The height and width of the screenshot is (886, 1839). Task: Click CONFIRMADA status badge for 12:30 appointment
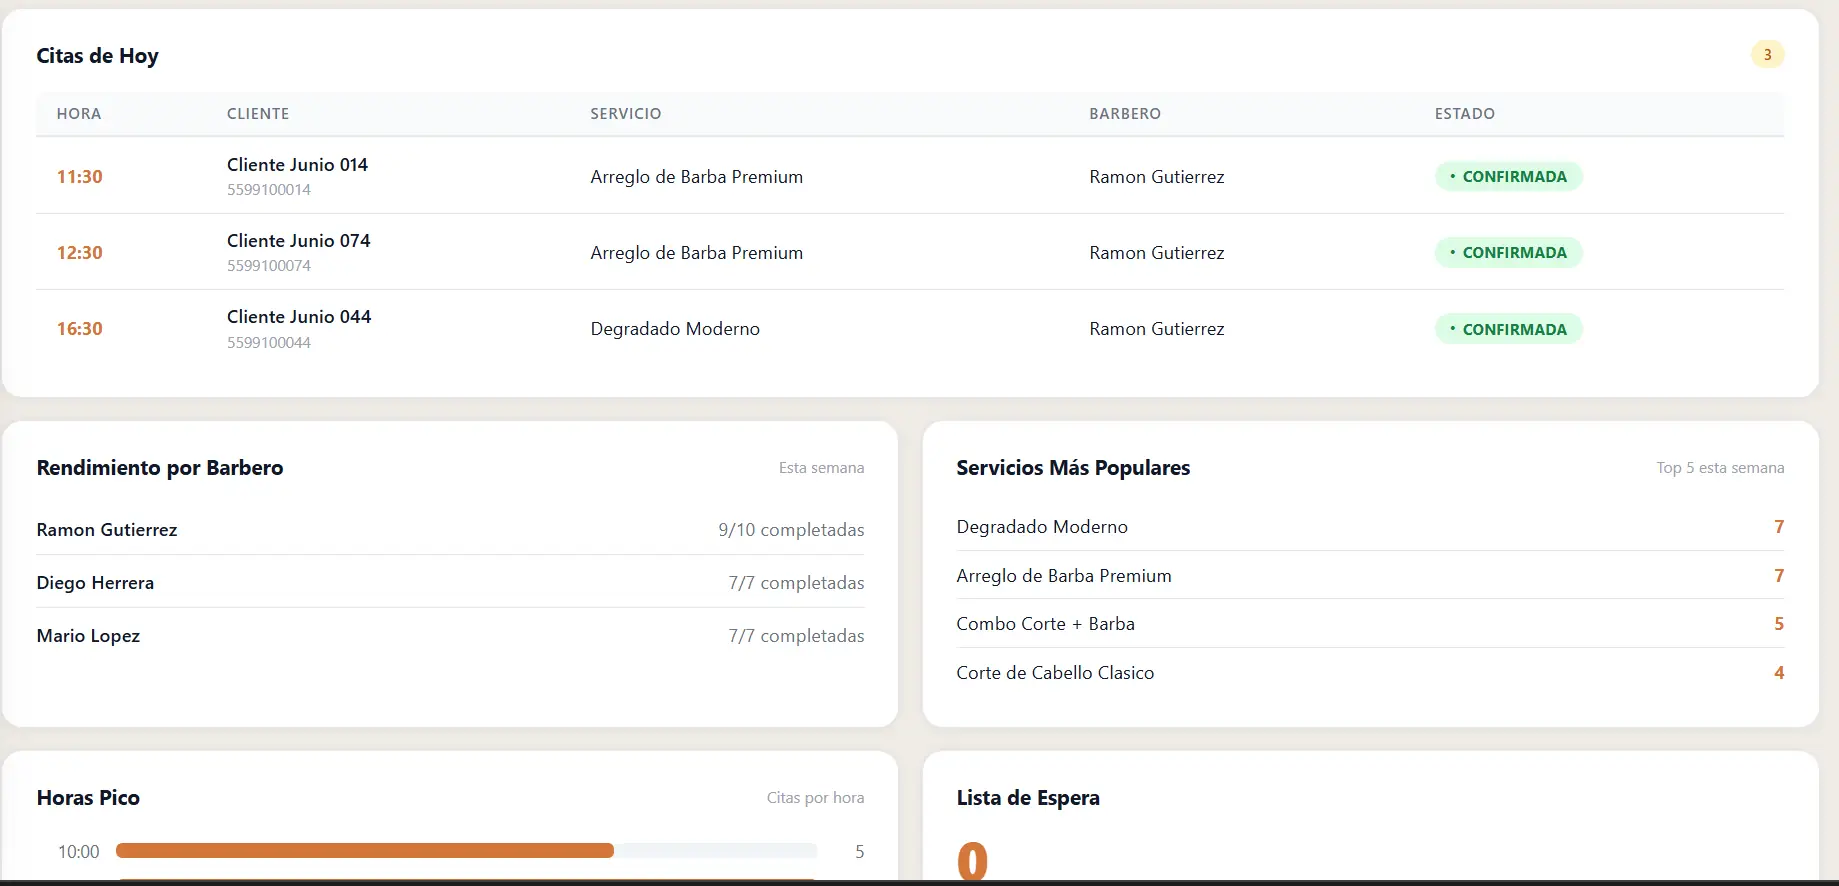(1508, 253)
